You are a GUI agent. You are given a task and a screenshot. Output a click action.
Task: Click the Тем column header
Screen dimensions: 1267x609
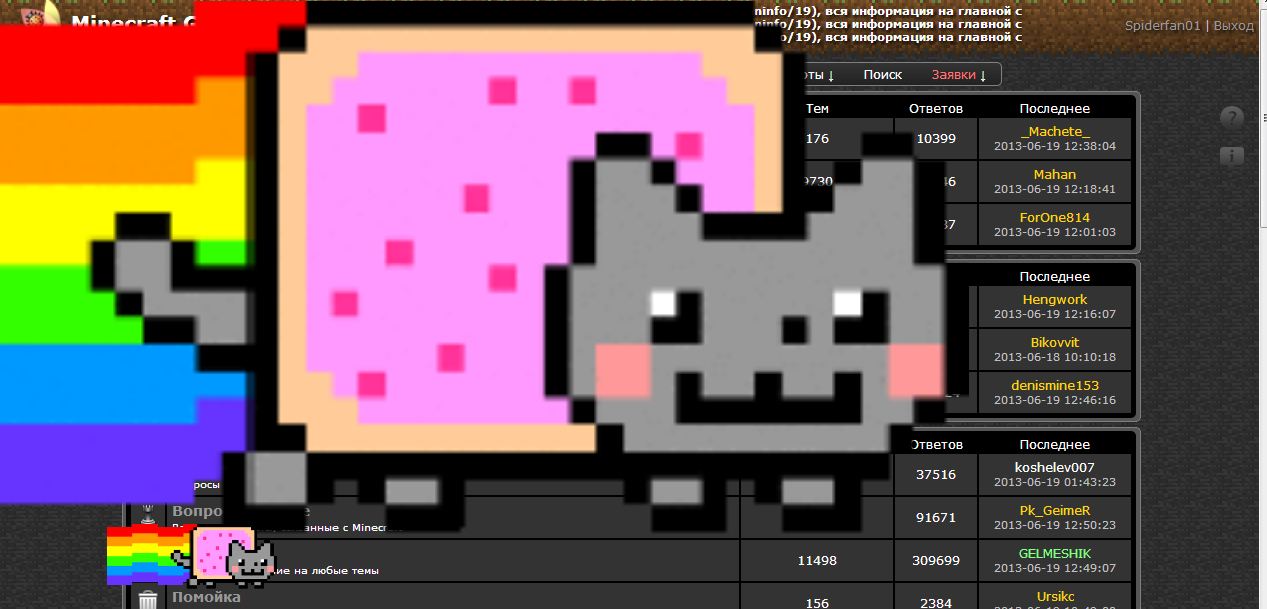817,108
